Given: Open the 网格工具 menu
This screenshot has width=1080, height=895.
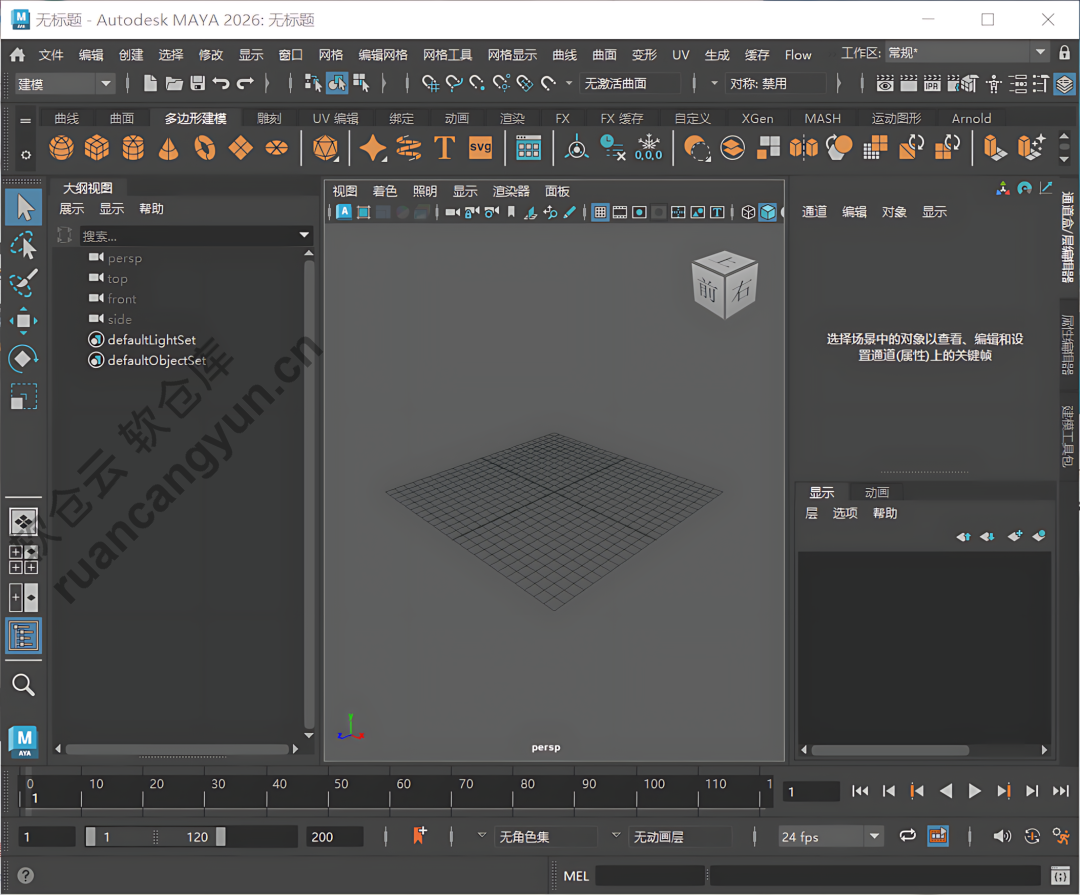Looking at the screenshot, I should [447, 54].
